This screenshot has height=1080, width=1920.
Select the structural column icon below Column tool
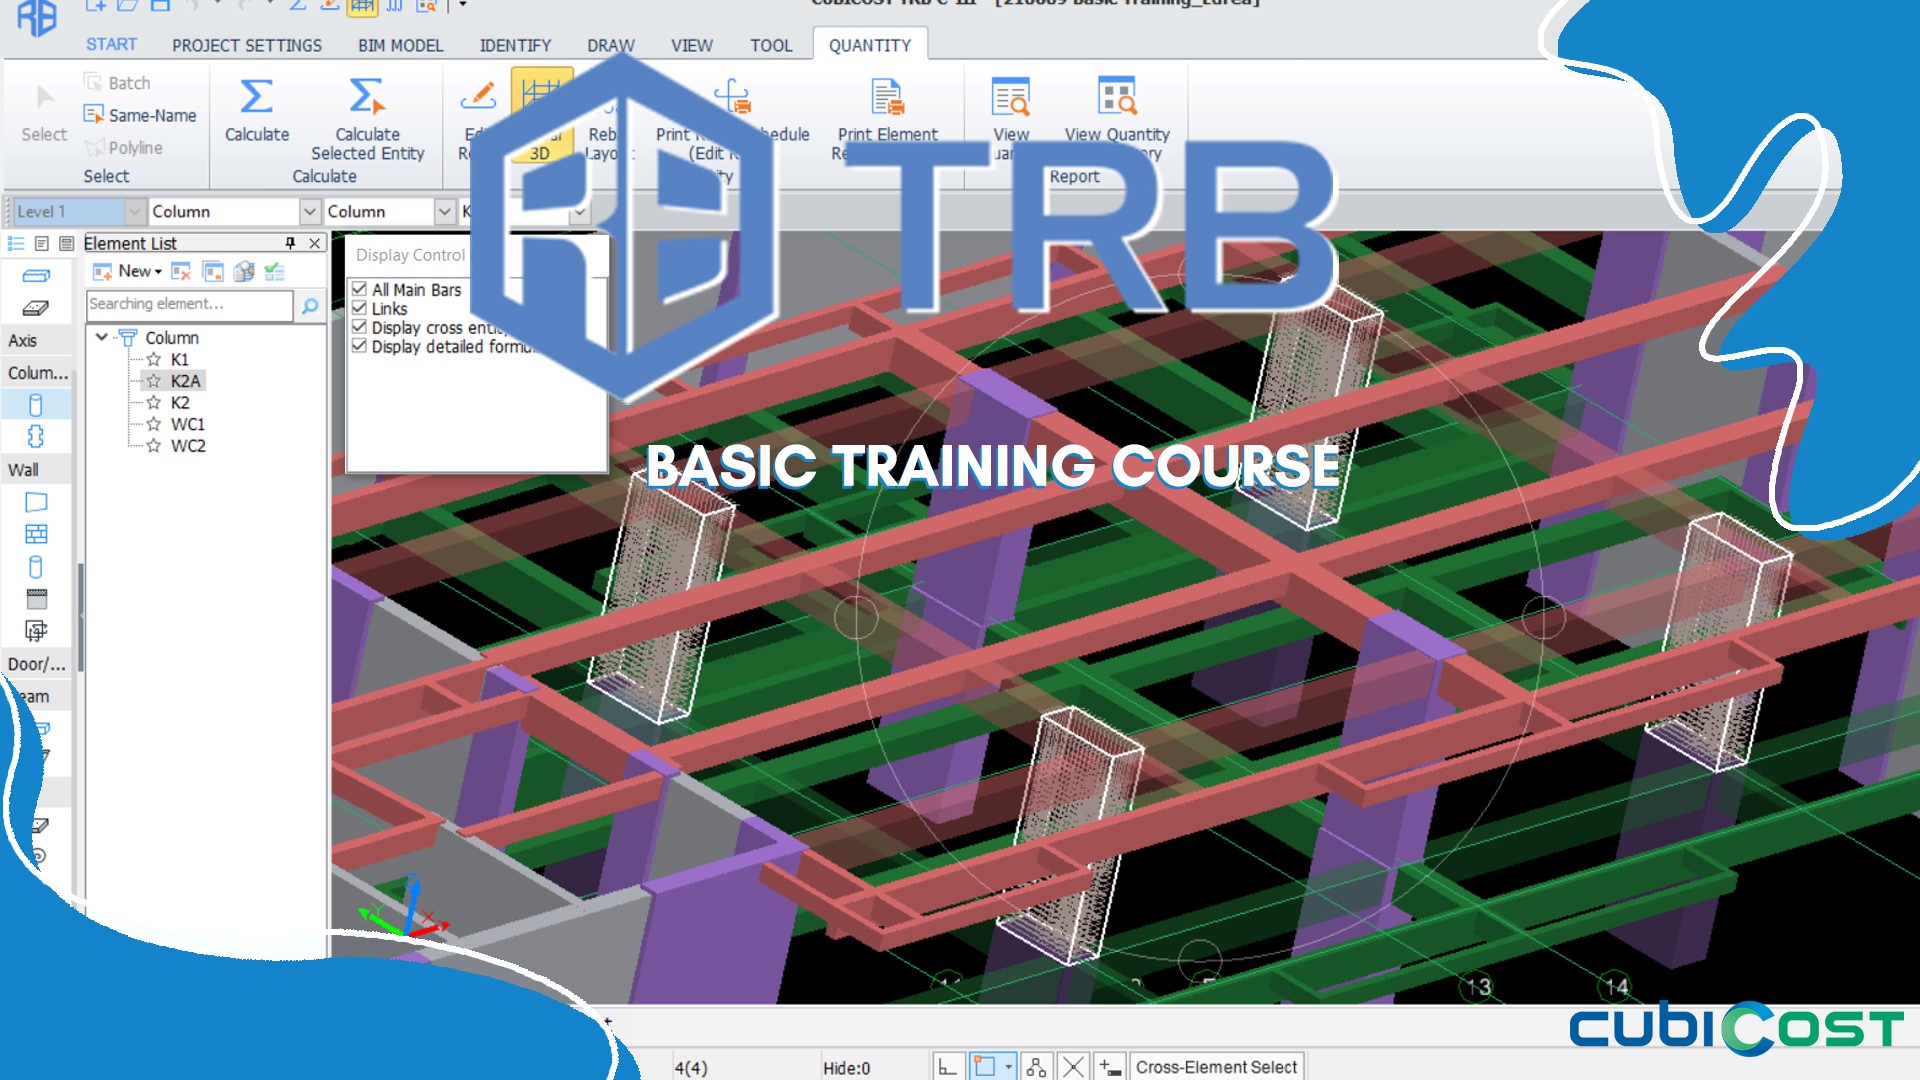(x=36, y=437)
